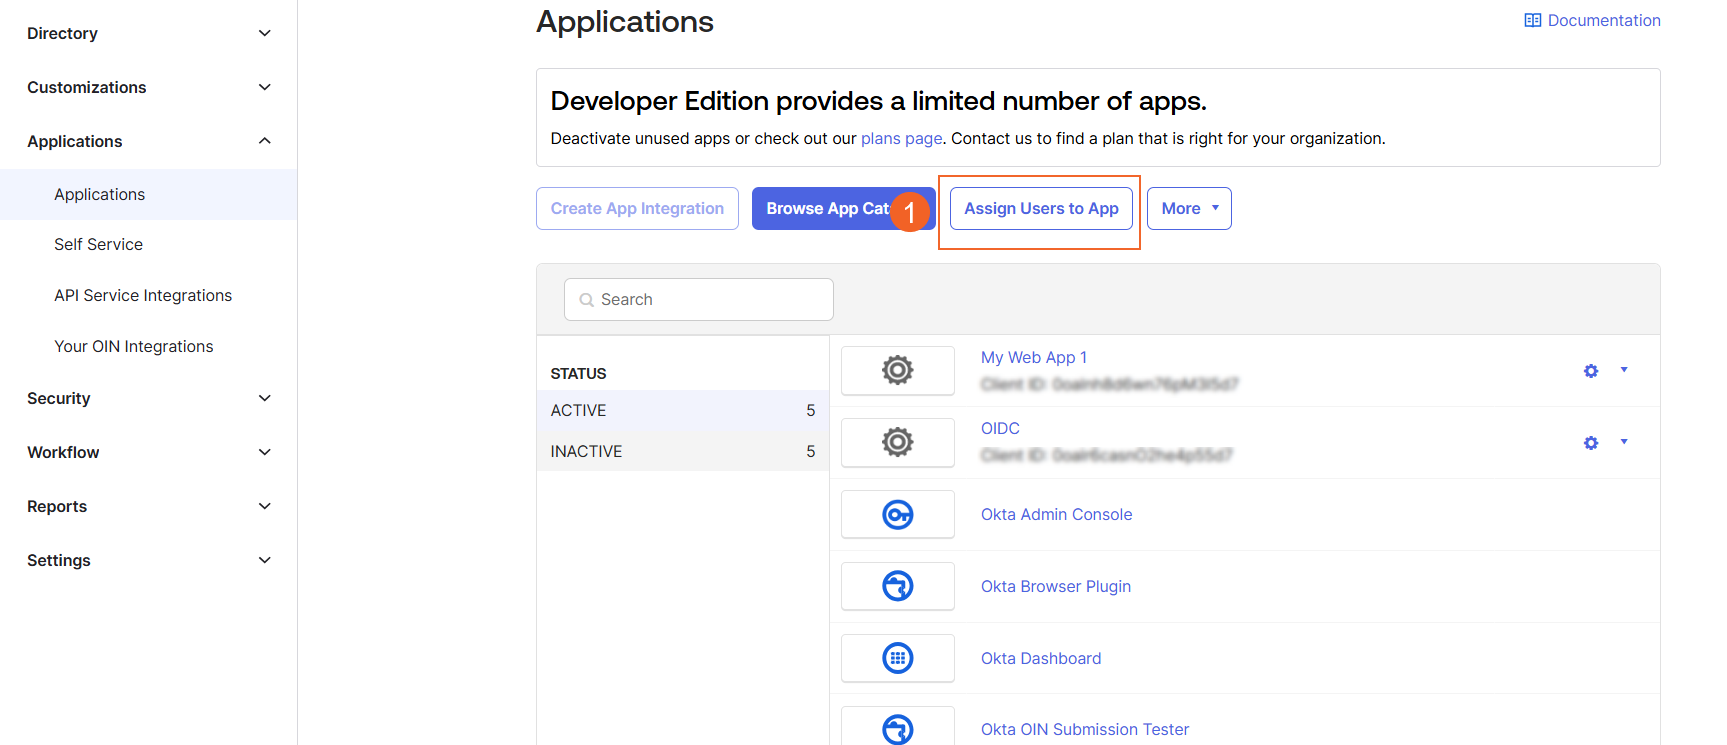This screenshot has width=1727, height=745.
Task: Open settings gear for OIDC app
Action: [1590, 443]
